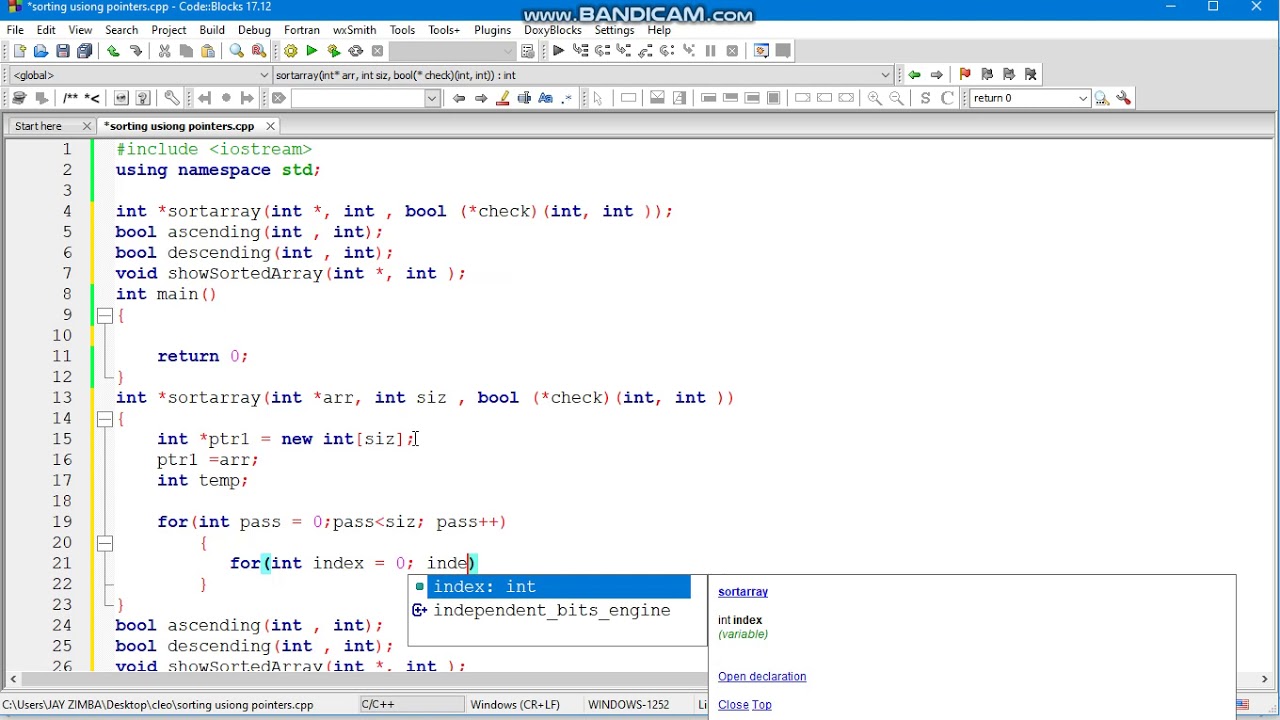The width and height of the screenshot is (1280, 720).
Task: Click the Close link in the documentation popup
Action: [x=733, y=705]
